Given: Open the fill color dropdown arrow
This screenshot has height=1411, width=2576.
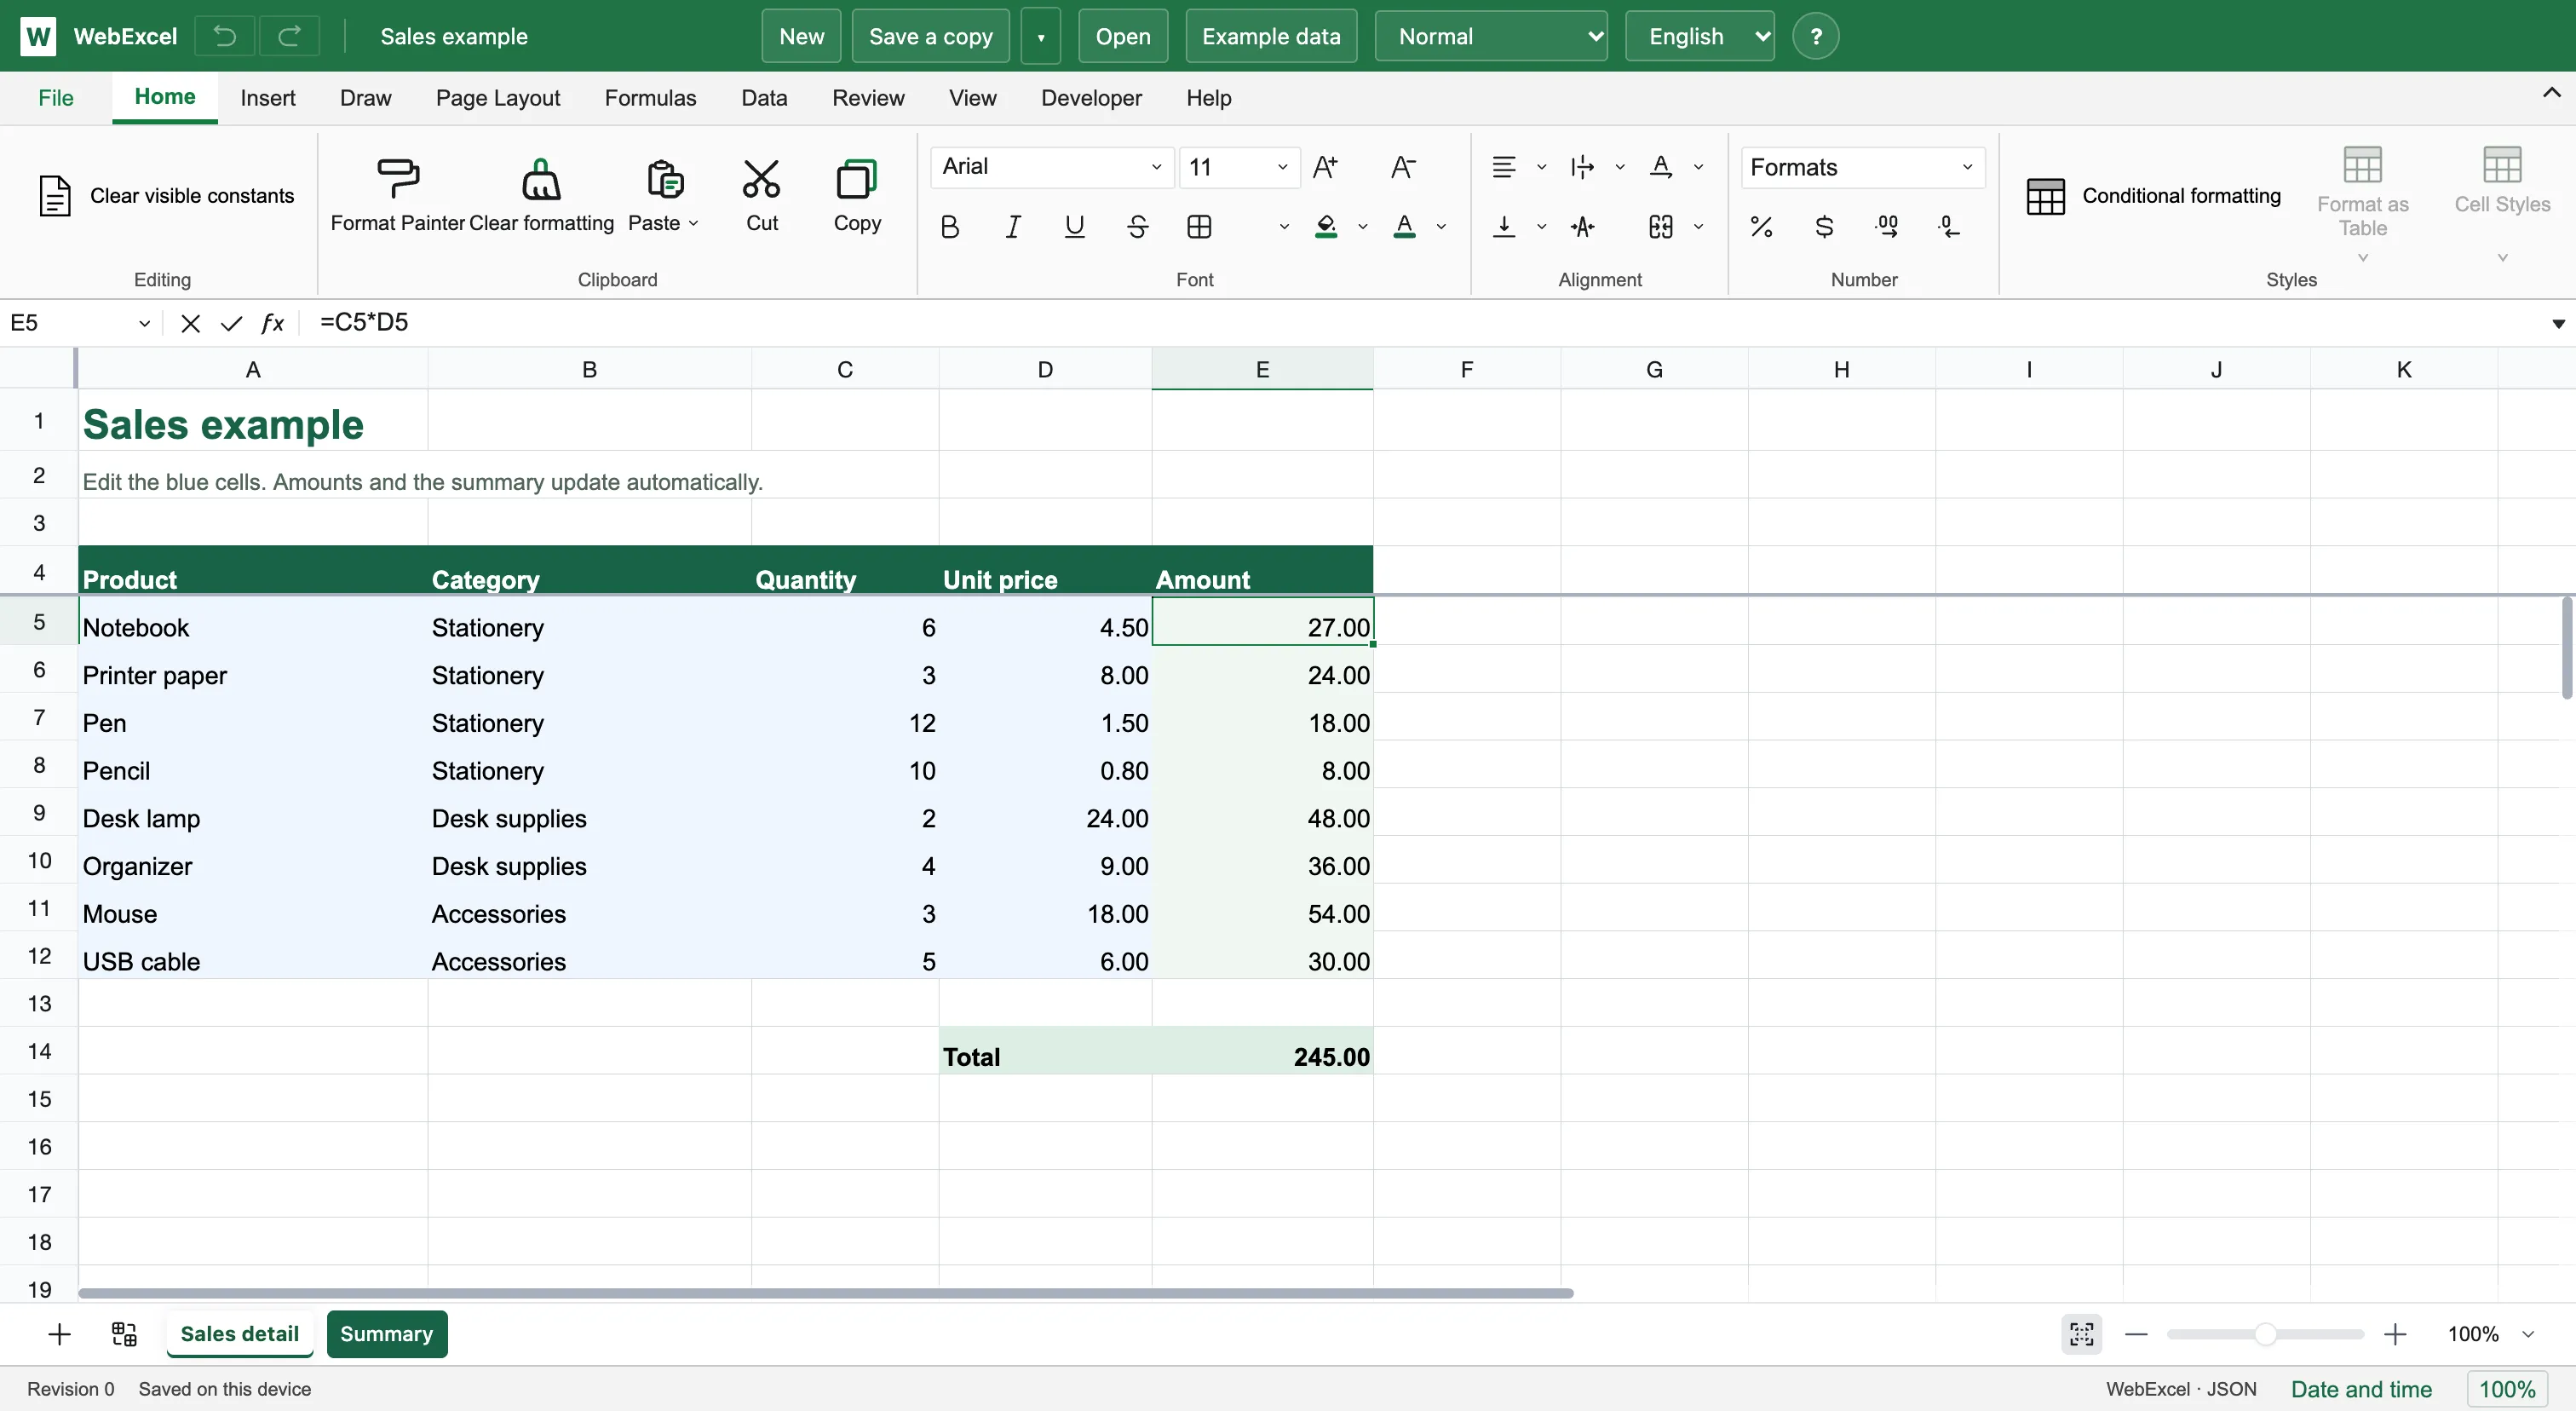Looking at the screenshot, I should coord(1363,227).
